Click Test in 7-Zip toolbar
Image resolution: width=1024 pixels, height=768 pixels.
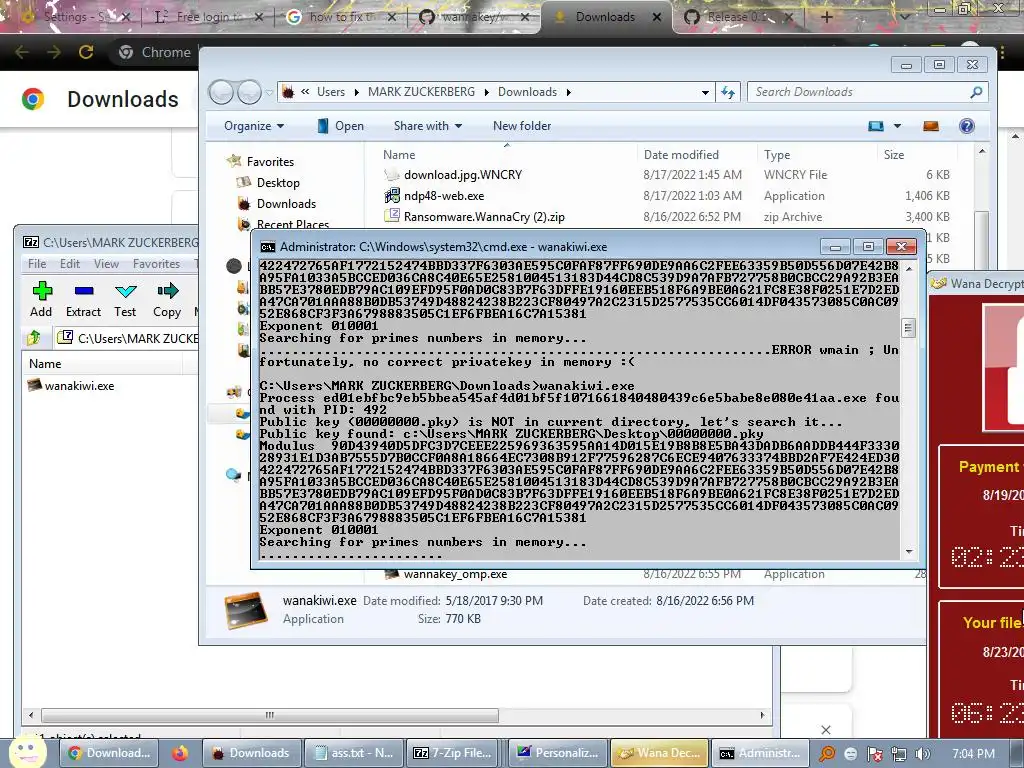(x=125, y=298)
